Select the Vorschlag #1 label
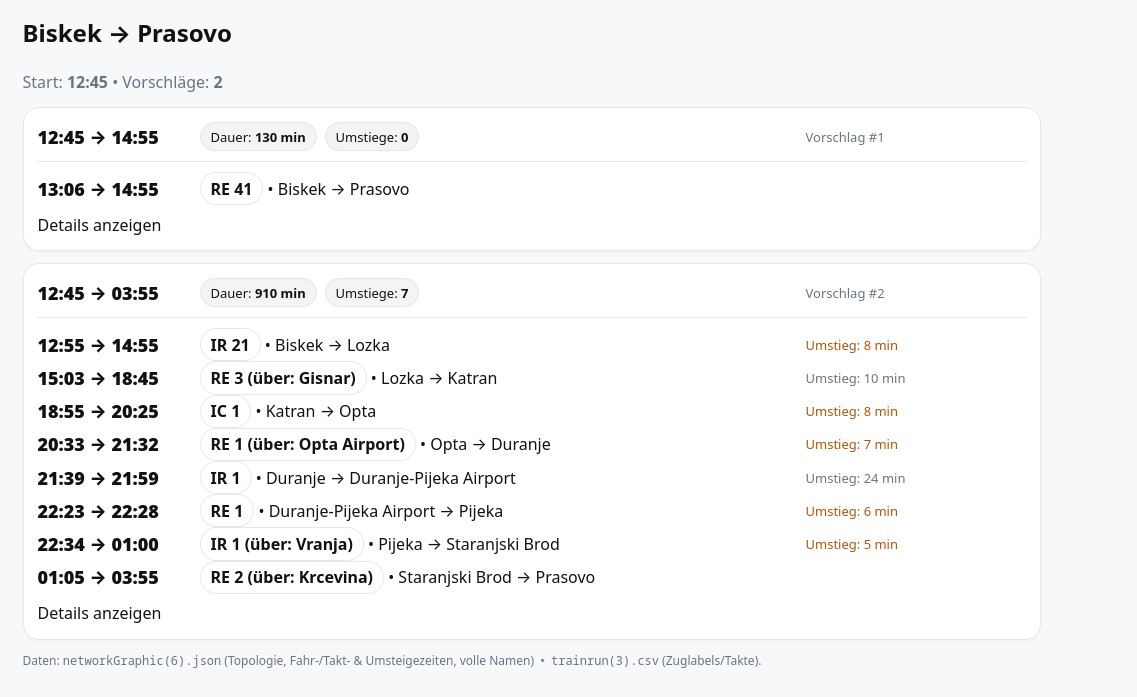The image size is (1137, 697). tap(844, 137)
